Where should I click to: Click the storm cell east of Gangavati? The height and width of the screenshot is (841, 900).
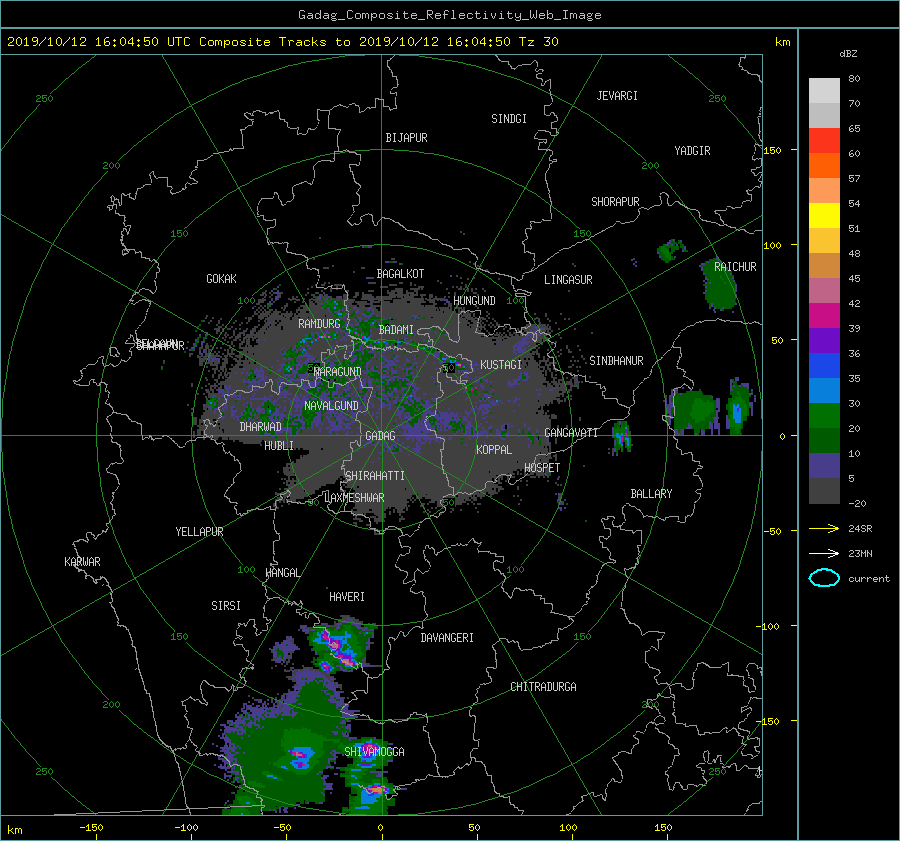coord(621,437)
